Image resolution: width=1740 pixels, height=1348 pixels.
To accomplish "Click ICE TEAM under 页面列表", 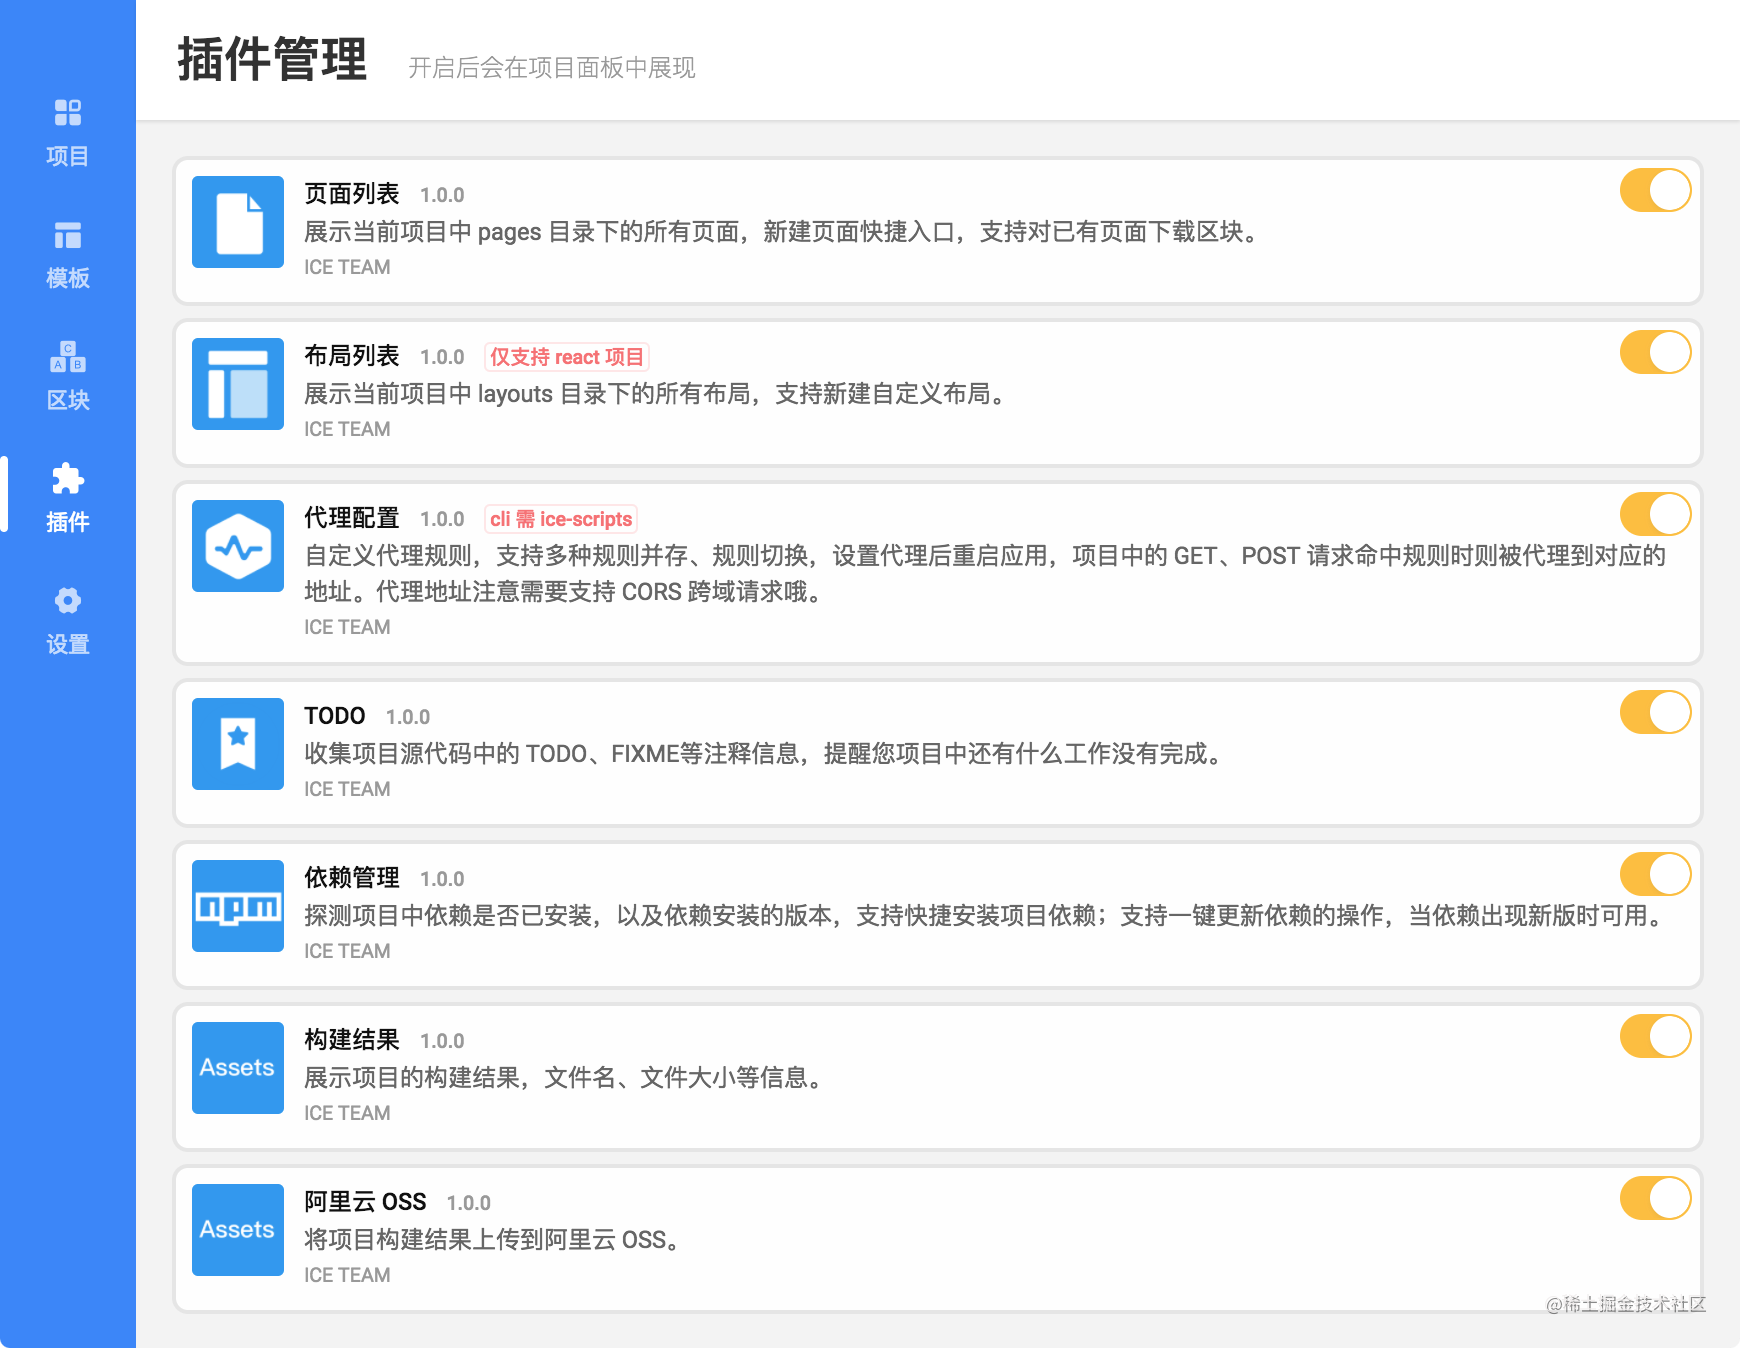I will point(347,267).
